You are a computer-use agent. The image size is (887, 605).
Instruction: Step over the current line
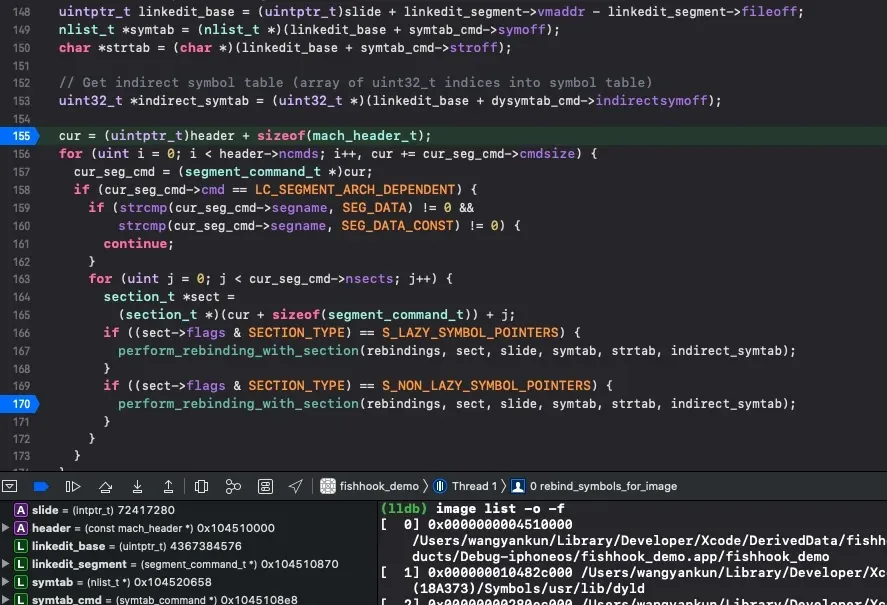pyautogui.click(x=105, y=486)
